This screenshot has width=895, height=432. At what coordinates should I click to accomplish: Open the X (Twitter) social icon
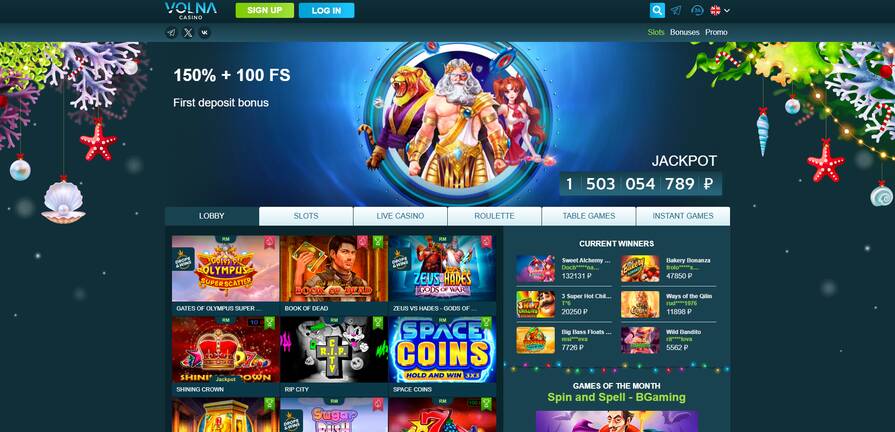coord(188,33)
